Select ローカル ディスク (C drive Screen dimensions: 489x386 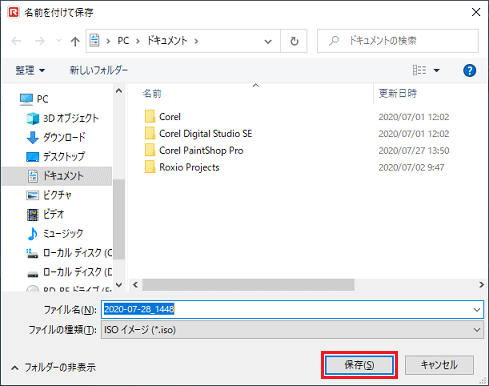coord(69,253)
